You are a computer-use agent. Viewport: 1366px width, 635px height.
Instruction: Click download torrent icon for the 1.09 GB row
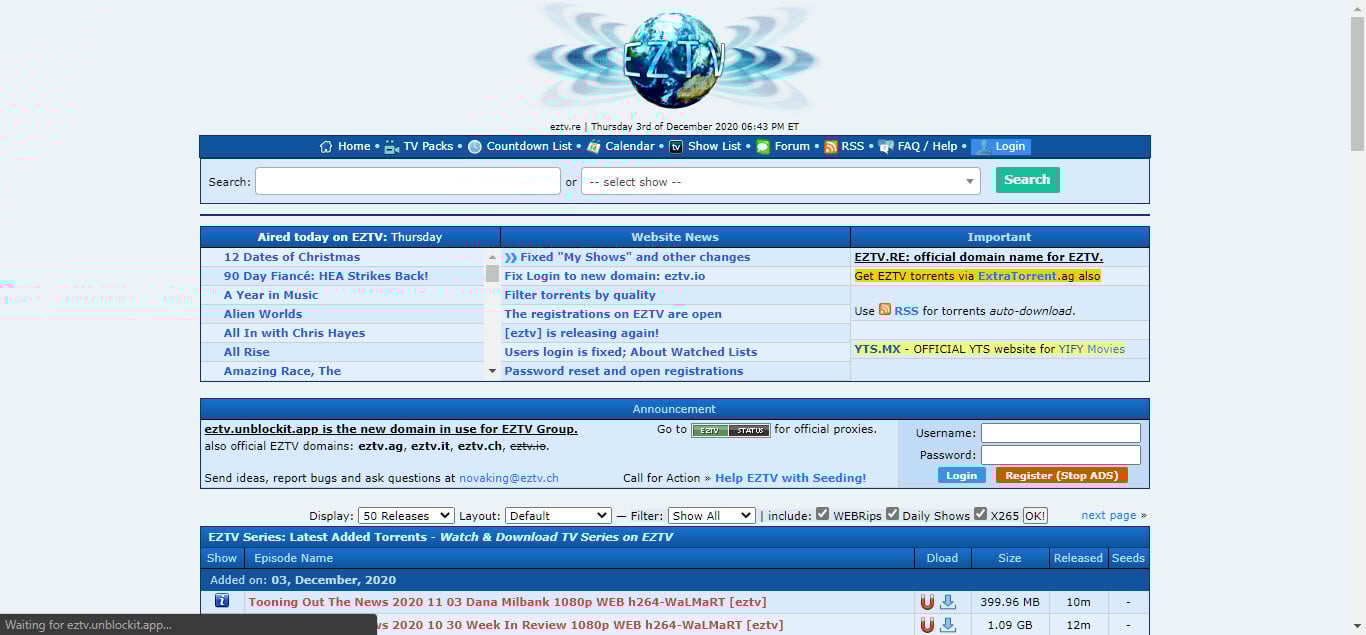click(948, 625)
